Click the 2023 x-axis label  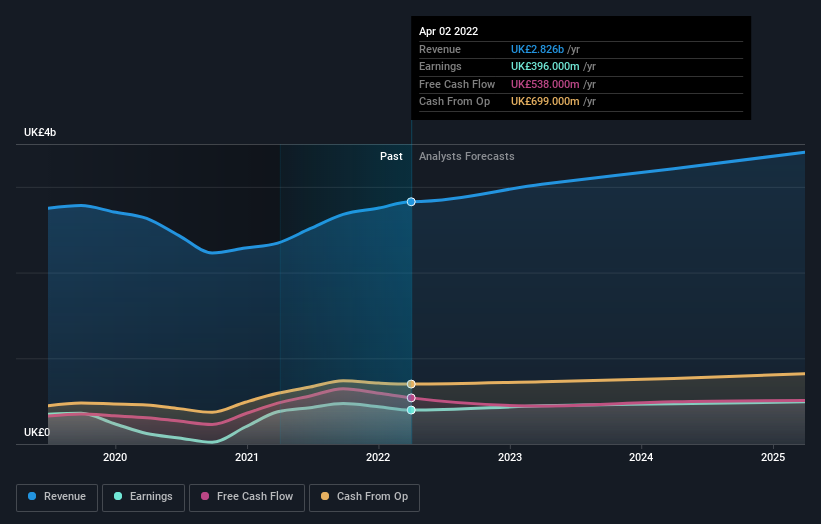click(x=509, y=457)
